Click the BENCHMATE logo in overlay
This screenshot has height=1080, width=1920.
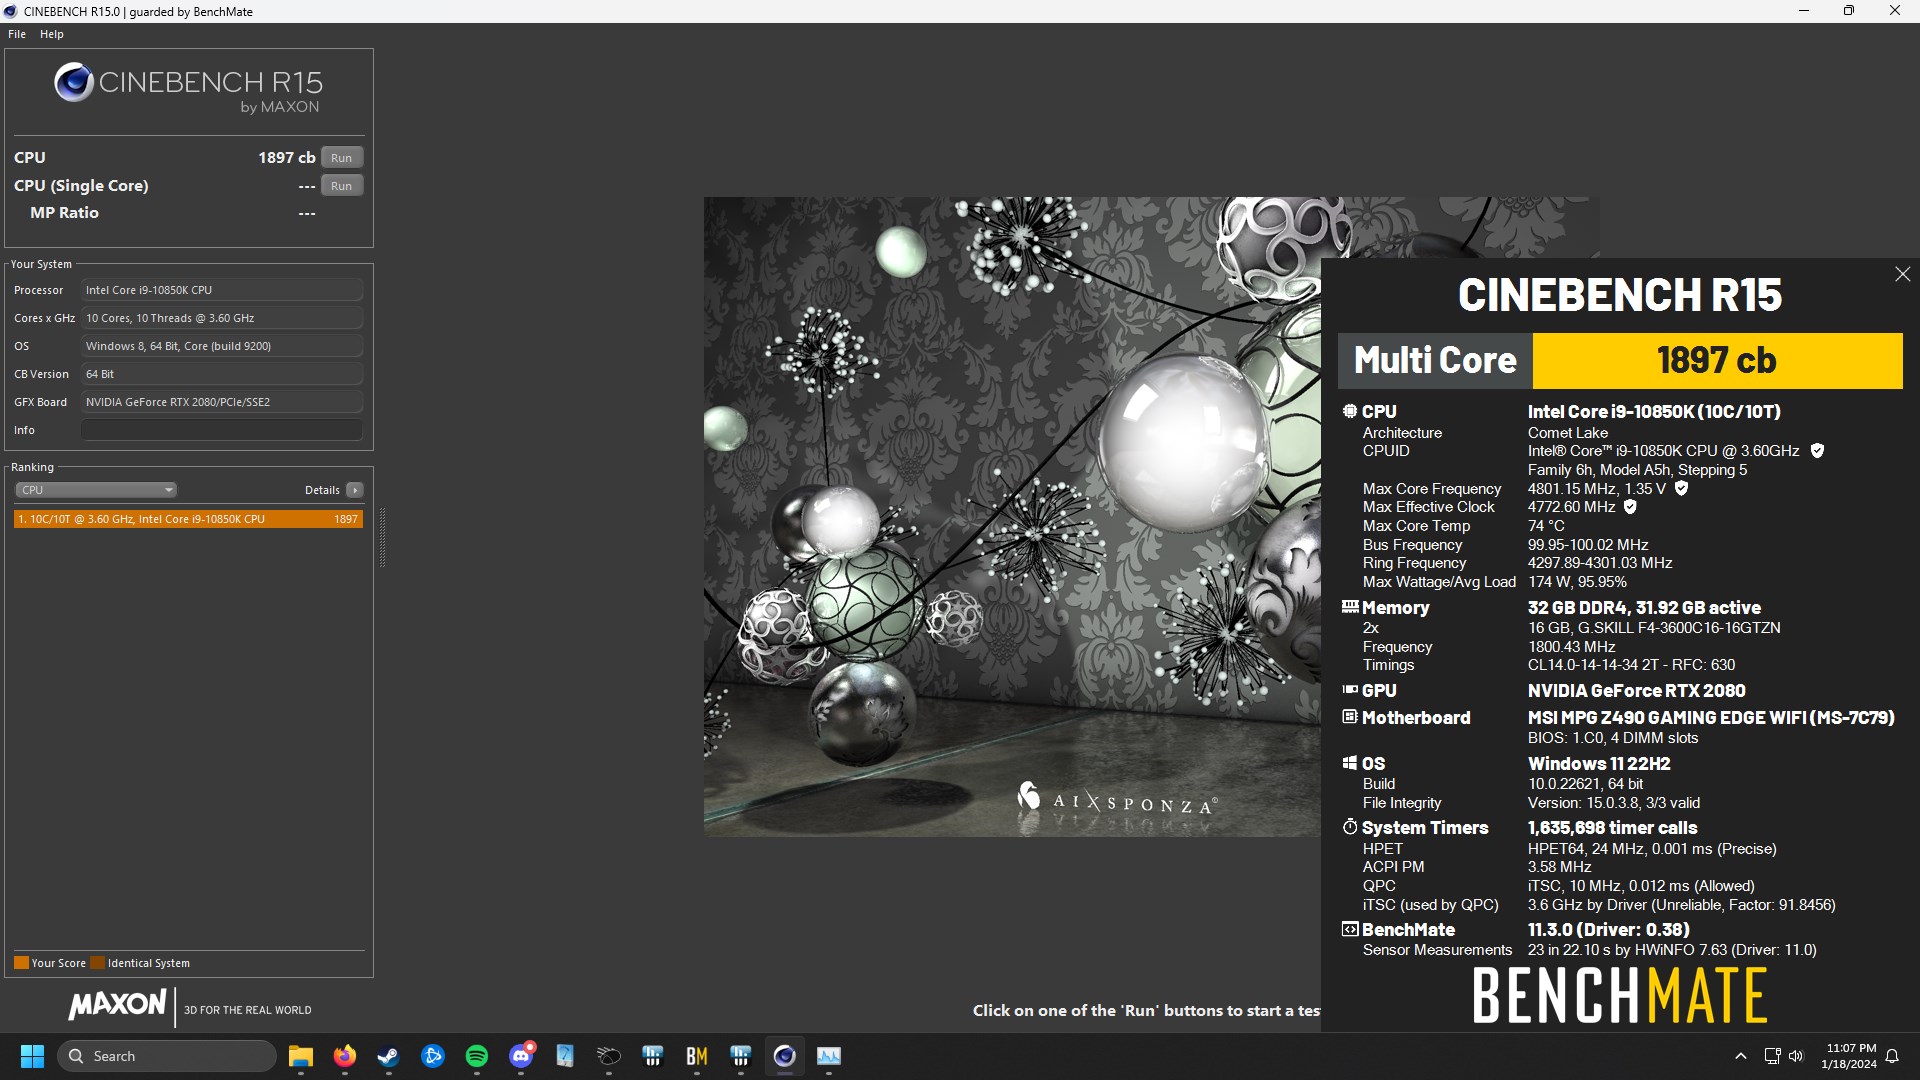1620,996
